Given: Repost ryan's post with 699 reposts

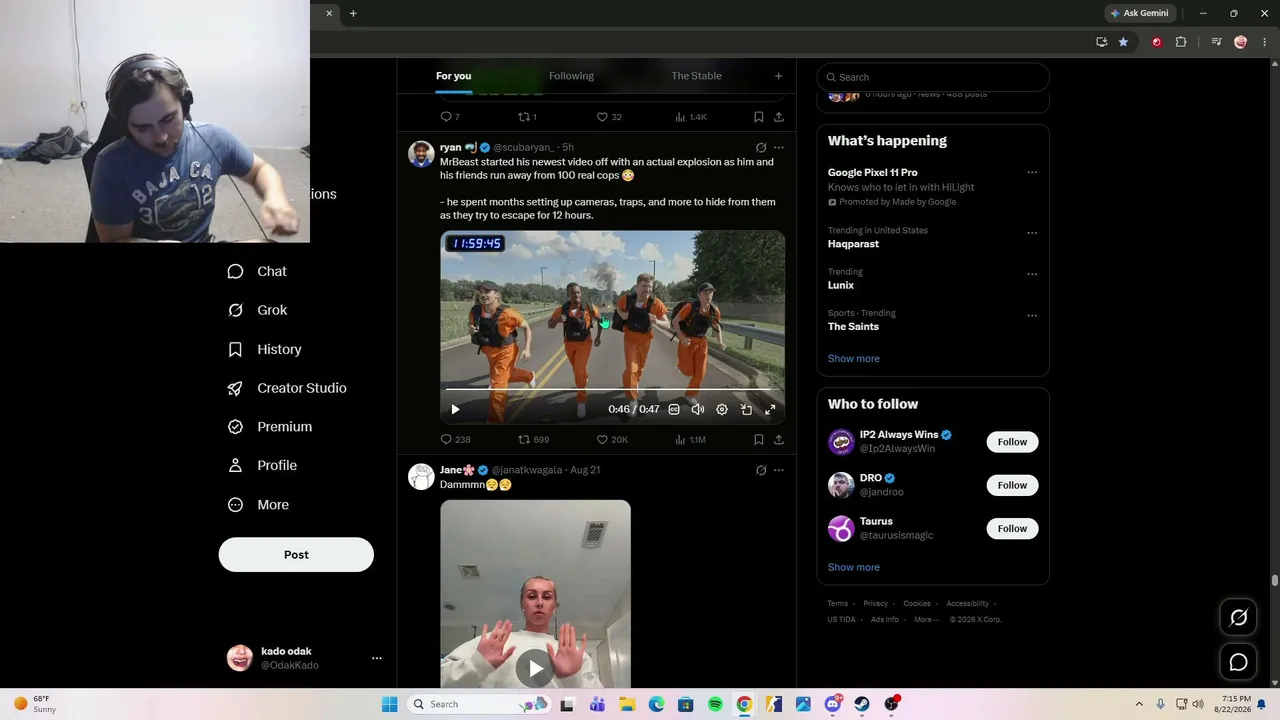Looking at the screenshot, I should [533, 439].
